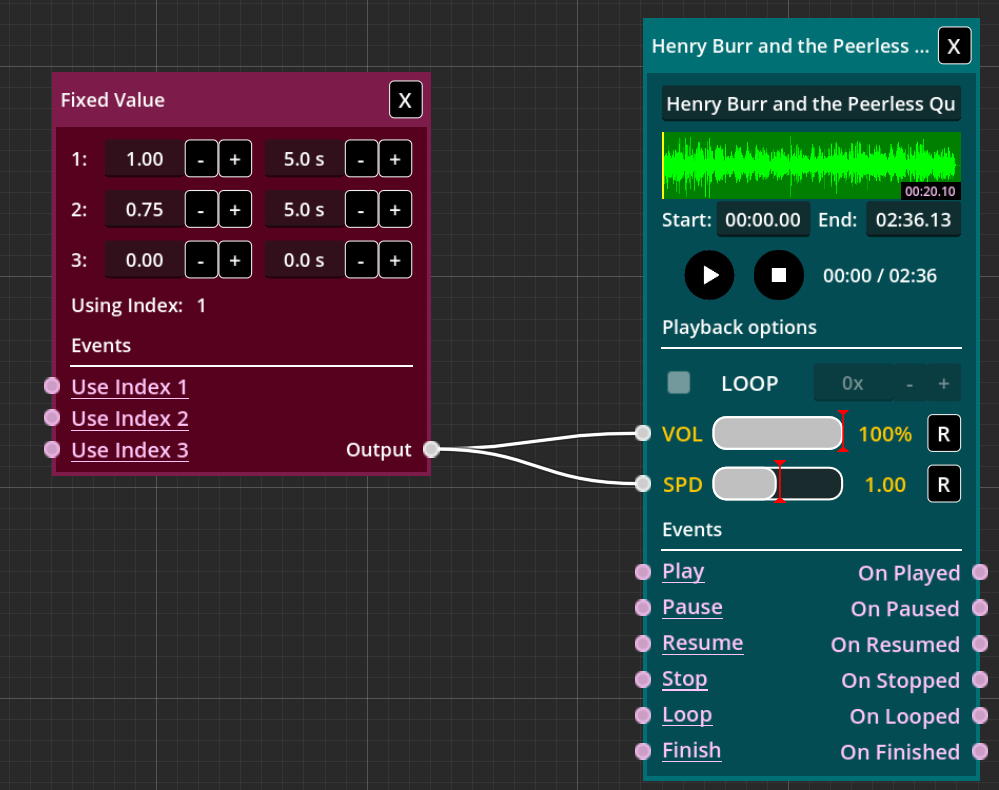Select the On Finished output port
This screenshot has width=999, height=790.
coord(979,752)
